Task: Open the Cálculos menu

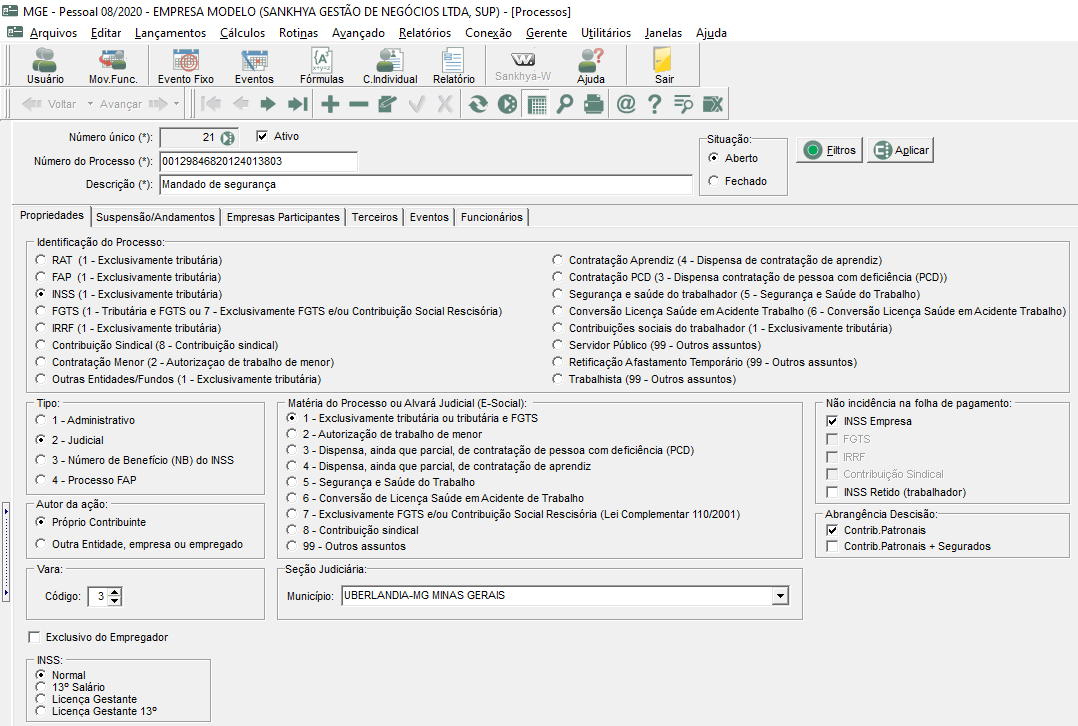Action: coord(243,33)
